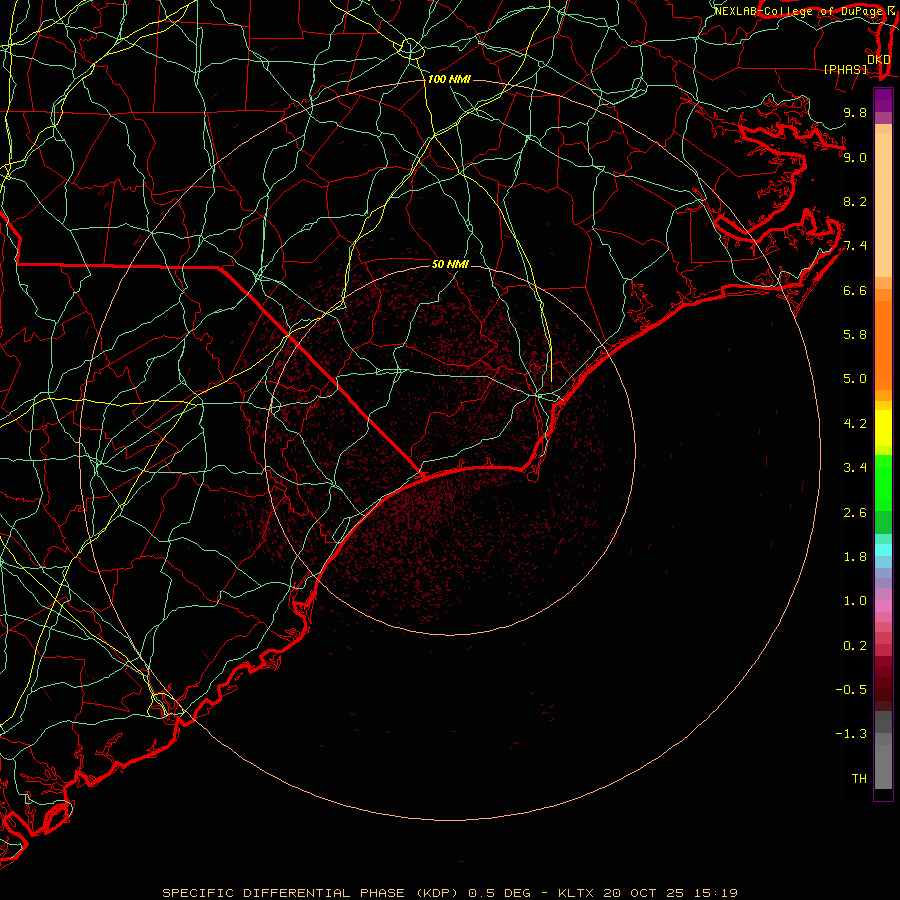Click the pink segment of the color bar
This screenshot has height=900, width=900.
coord(883,606)
